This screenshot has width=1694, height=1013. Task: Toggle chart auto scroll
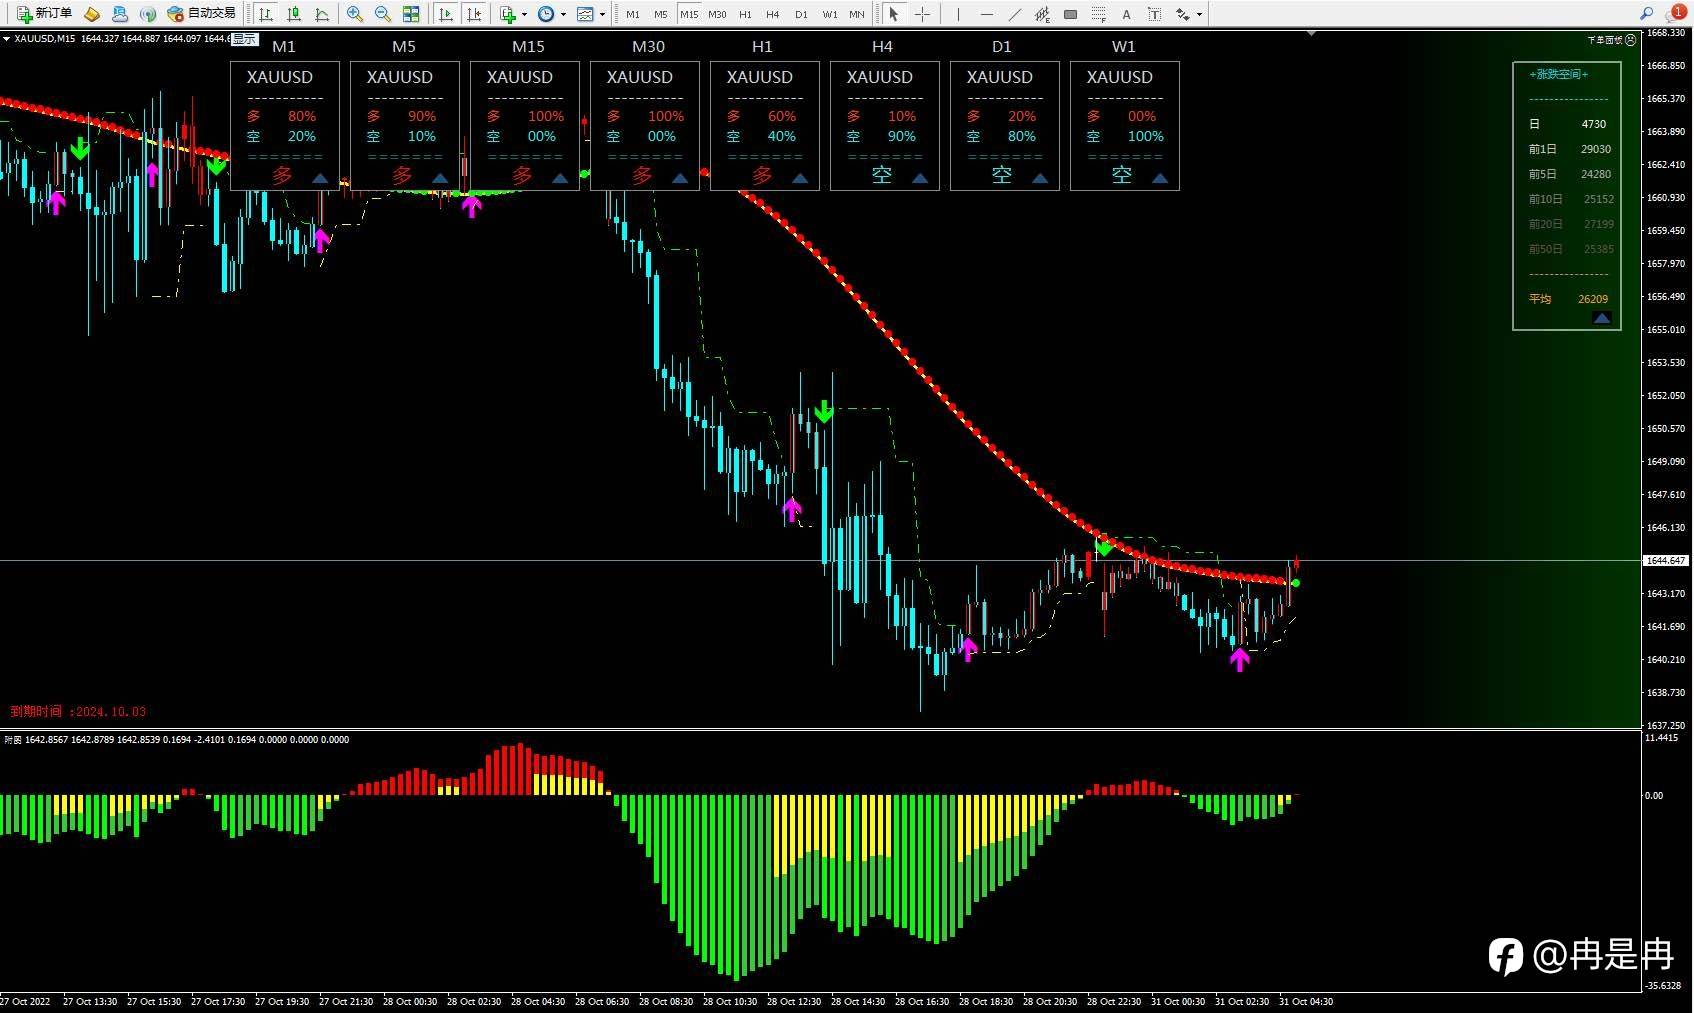tap(446, 14)
